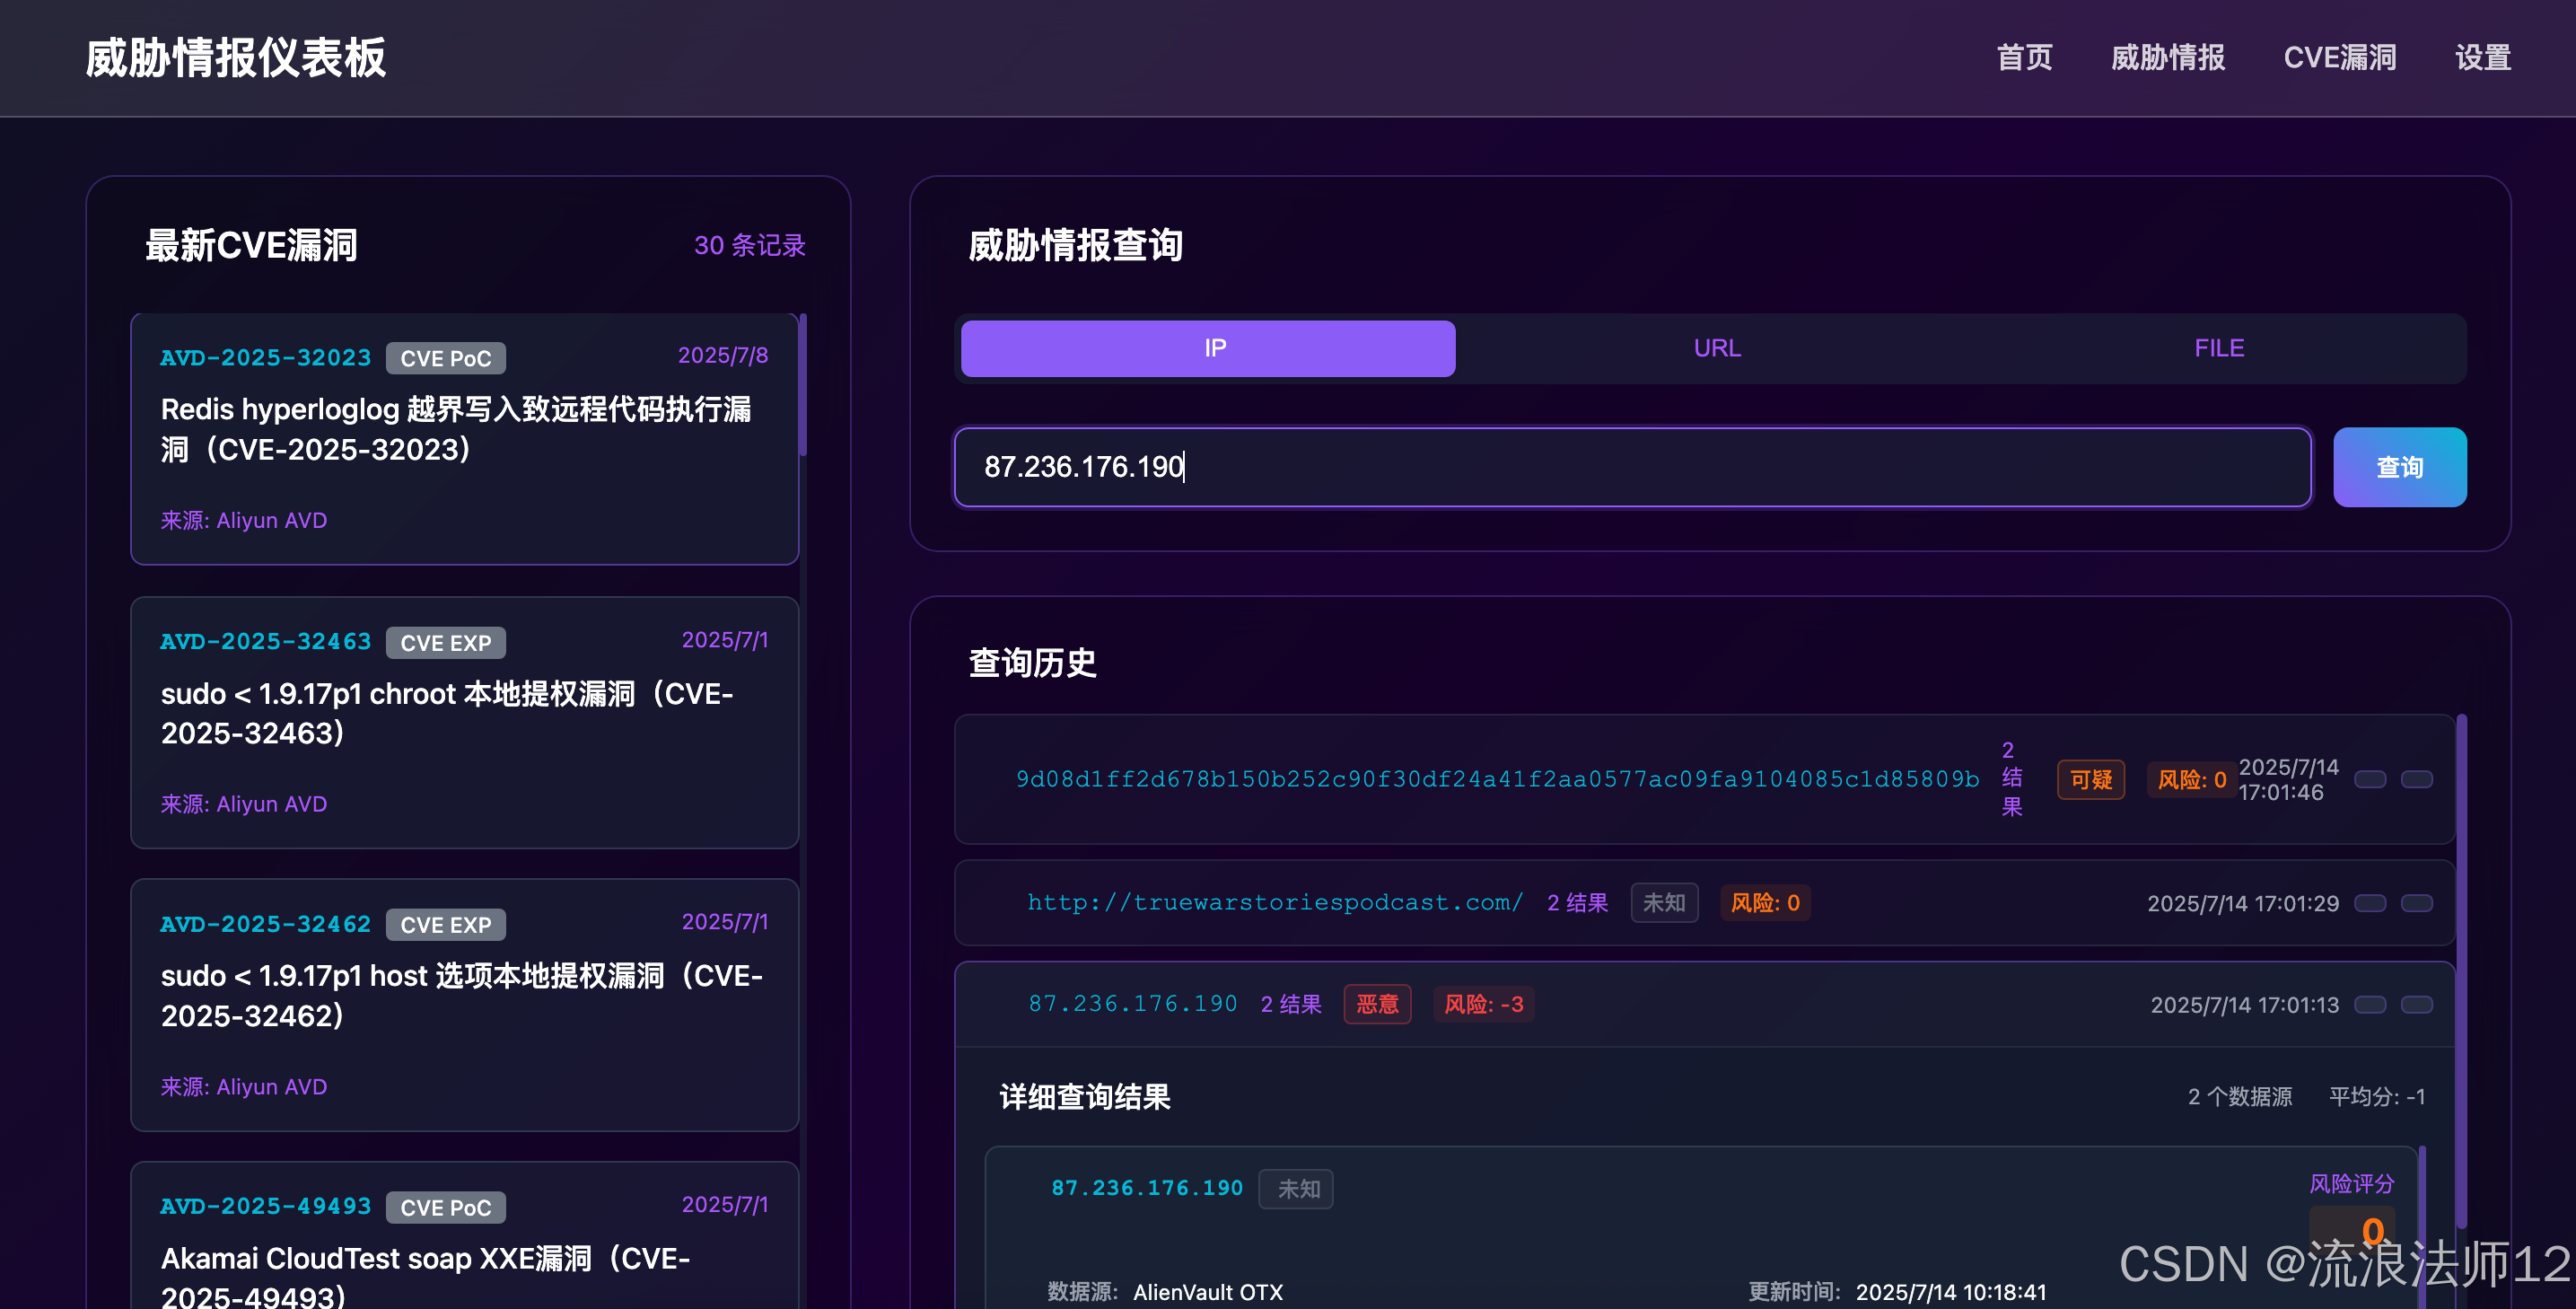Switch query type to FILE
Viewport: 2576px width, 1309px height.
2218,348
